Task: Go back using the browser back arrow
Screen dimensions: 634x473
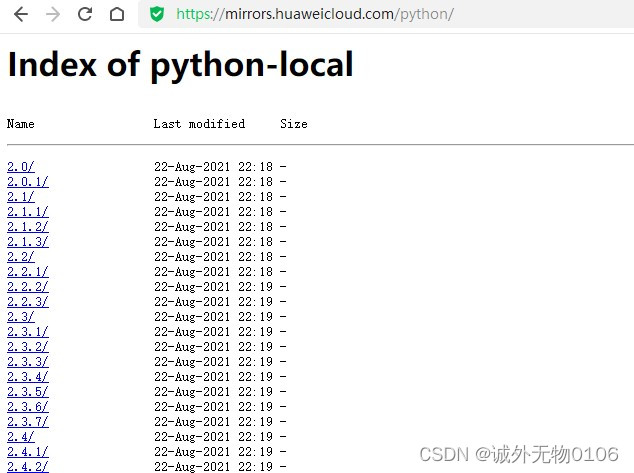Action: pyautogui.click(x=21, y=15)
